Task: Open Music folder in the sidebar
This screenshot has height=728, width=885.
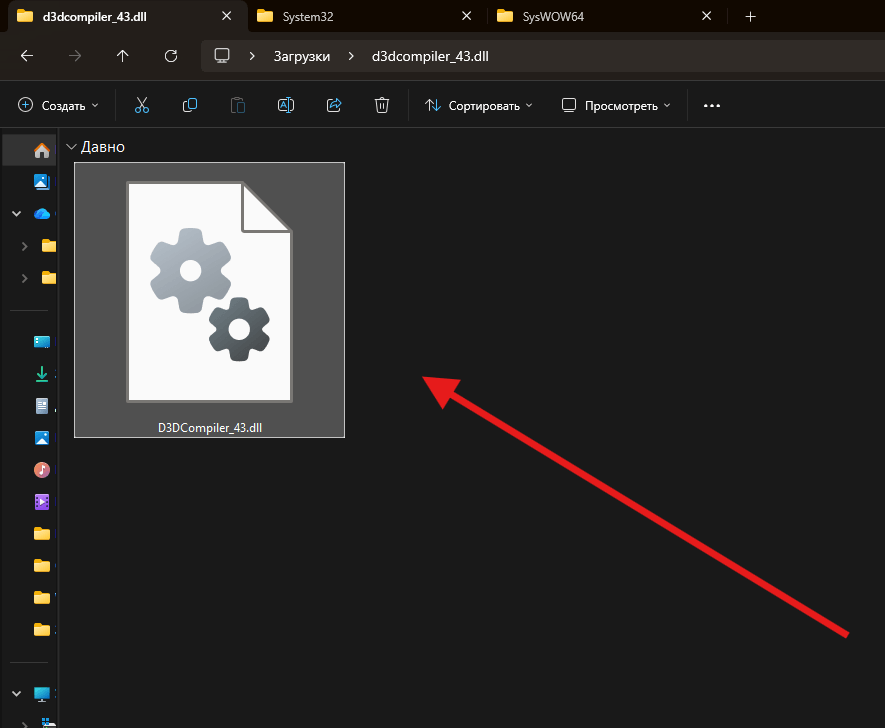Action: coord(42,470)
